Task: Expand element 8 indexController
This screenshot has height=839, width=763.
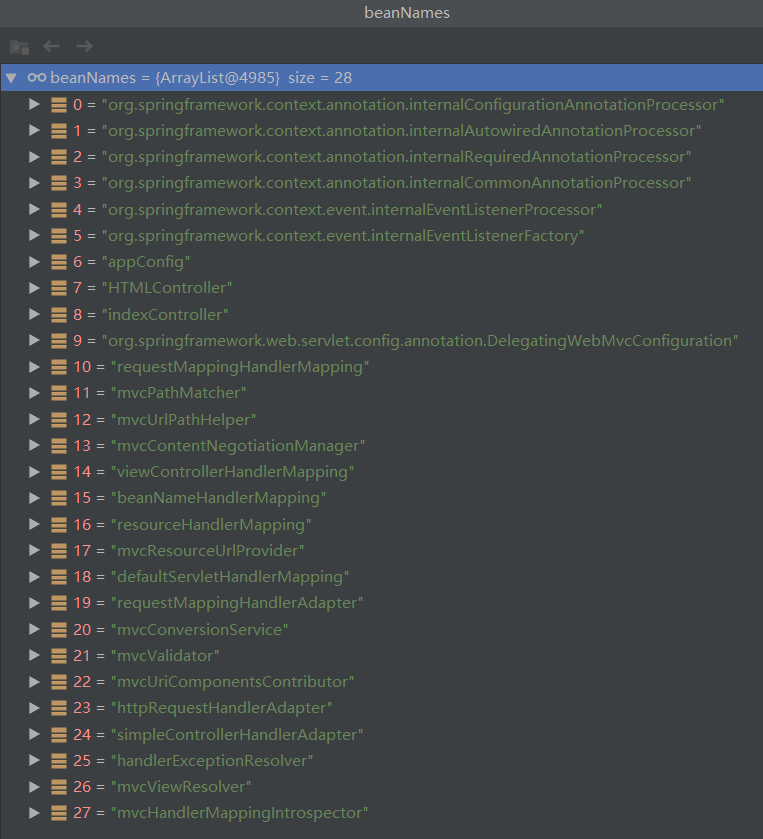Action: 34,314
